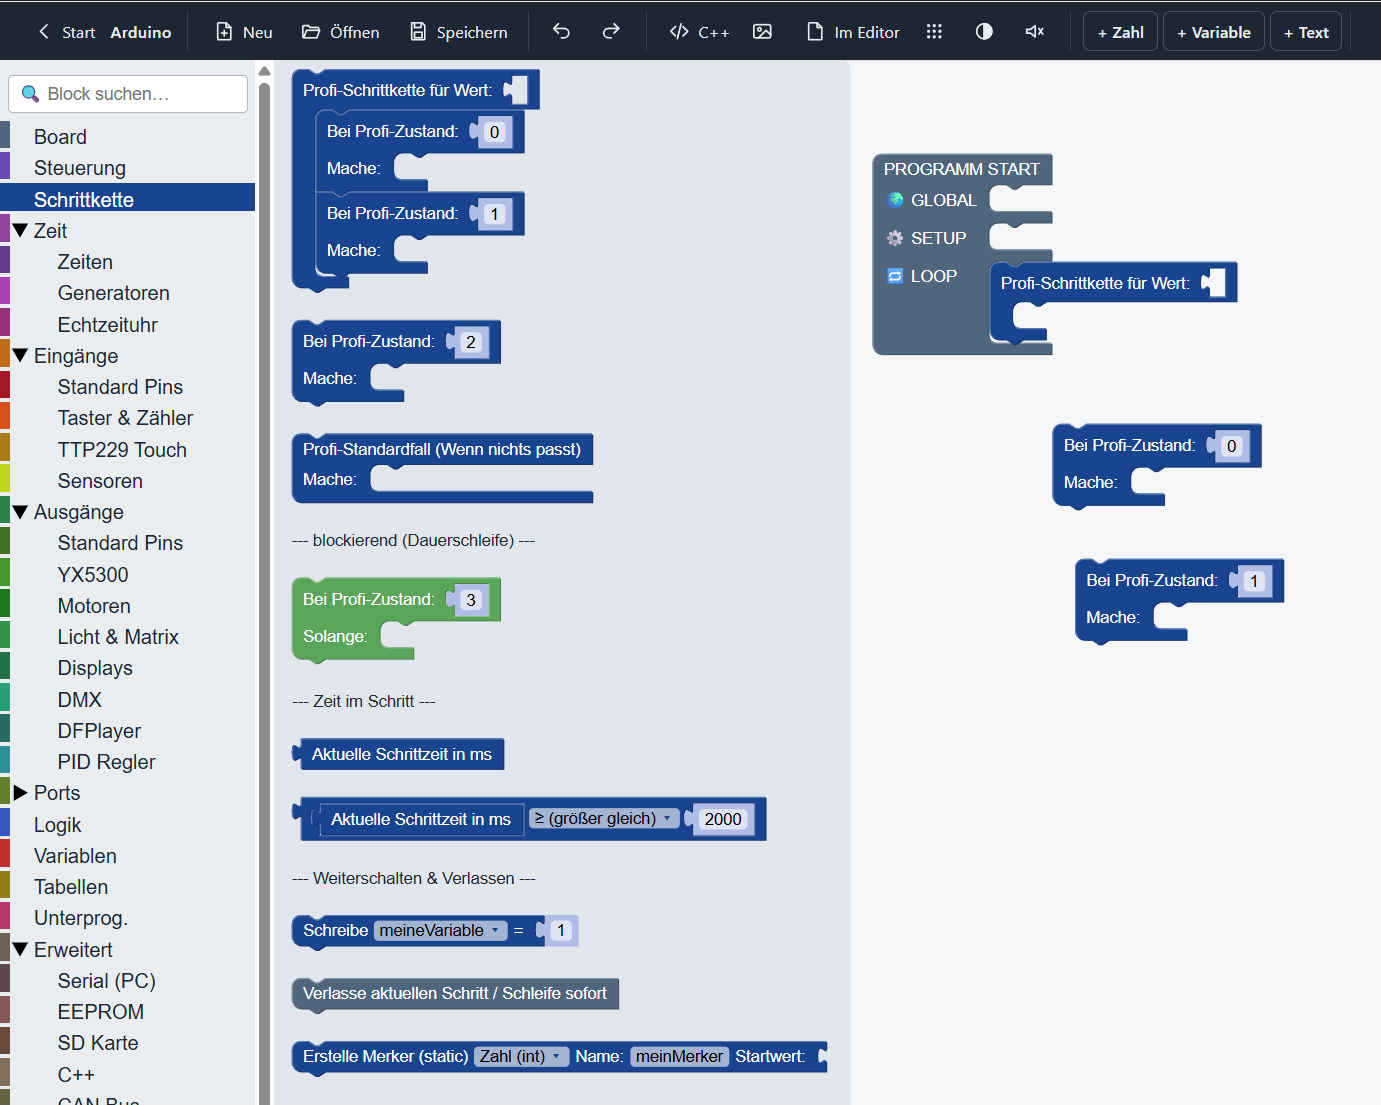Toggle dark/light contrast mode
The image size is (1381, 1105).
coord(984,31)
